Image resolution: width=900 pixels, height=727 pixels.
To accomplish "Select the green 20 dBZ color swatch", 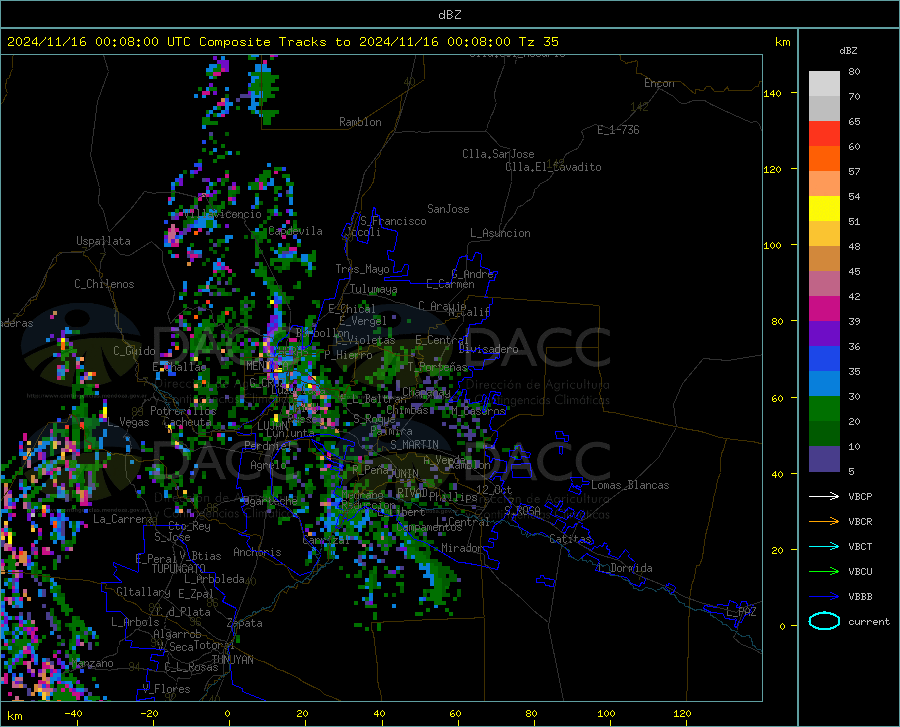I will point(824,409).
